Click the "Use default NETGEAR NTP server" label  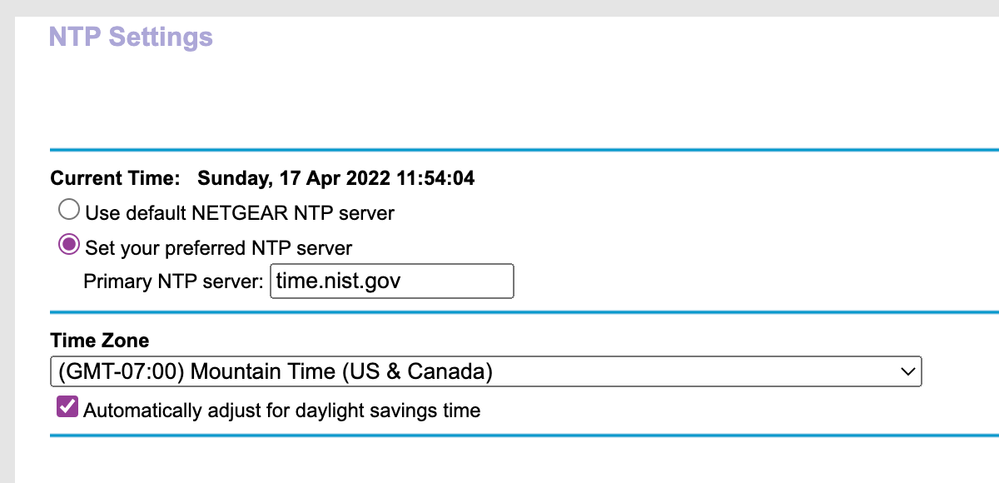[240, 212]
